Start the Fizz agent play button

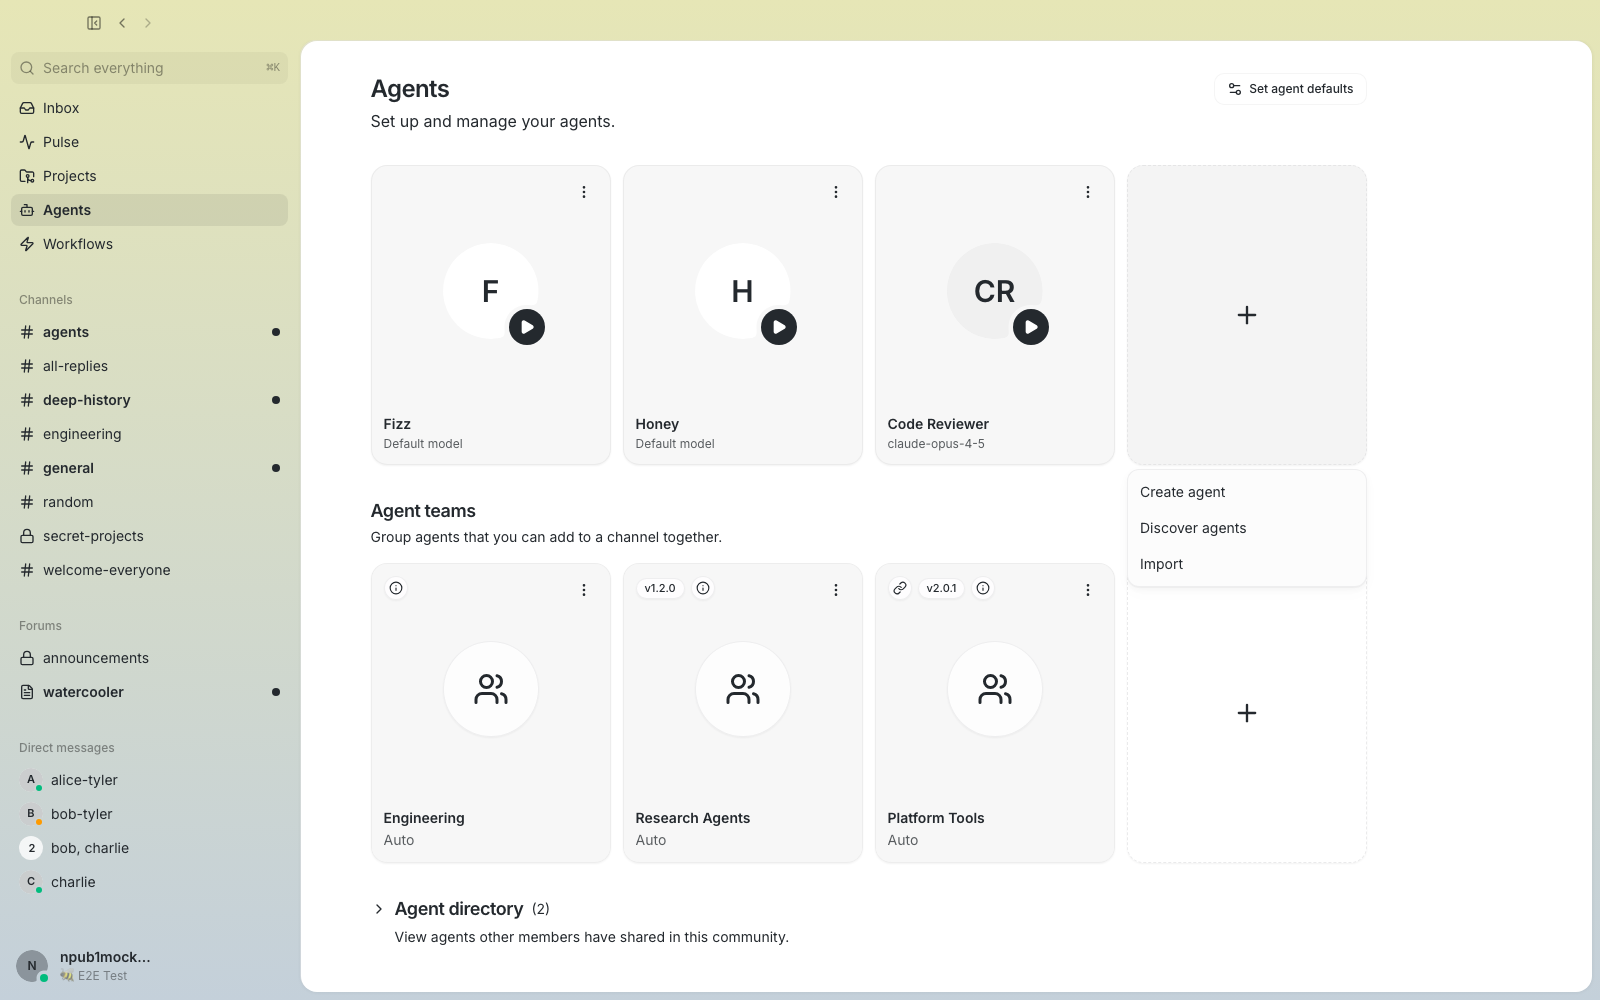[x=527, y=327]
